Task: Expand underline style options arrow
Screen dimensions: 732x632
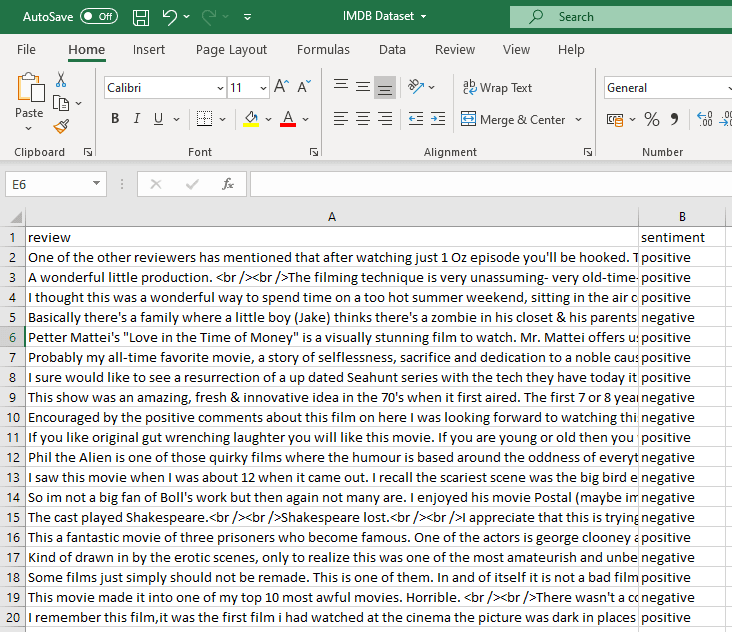Action: [176, 119]
